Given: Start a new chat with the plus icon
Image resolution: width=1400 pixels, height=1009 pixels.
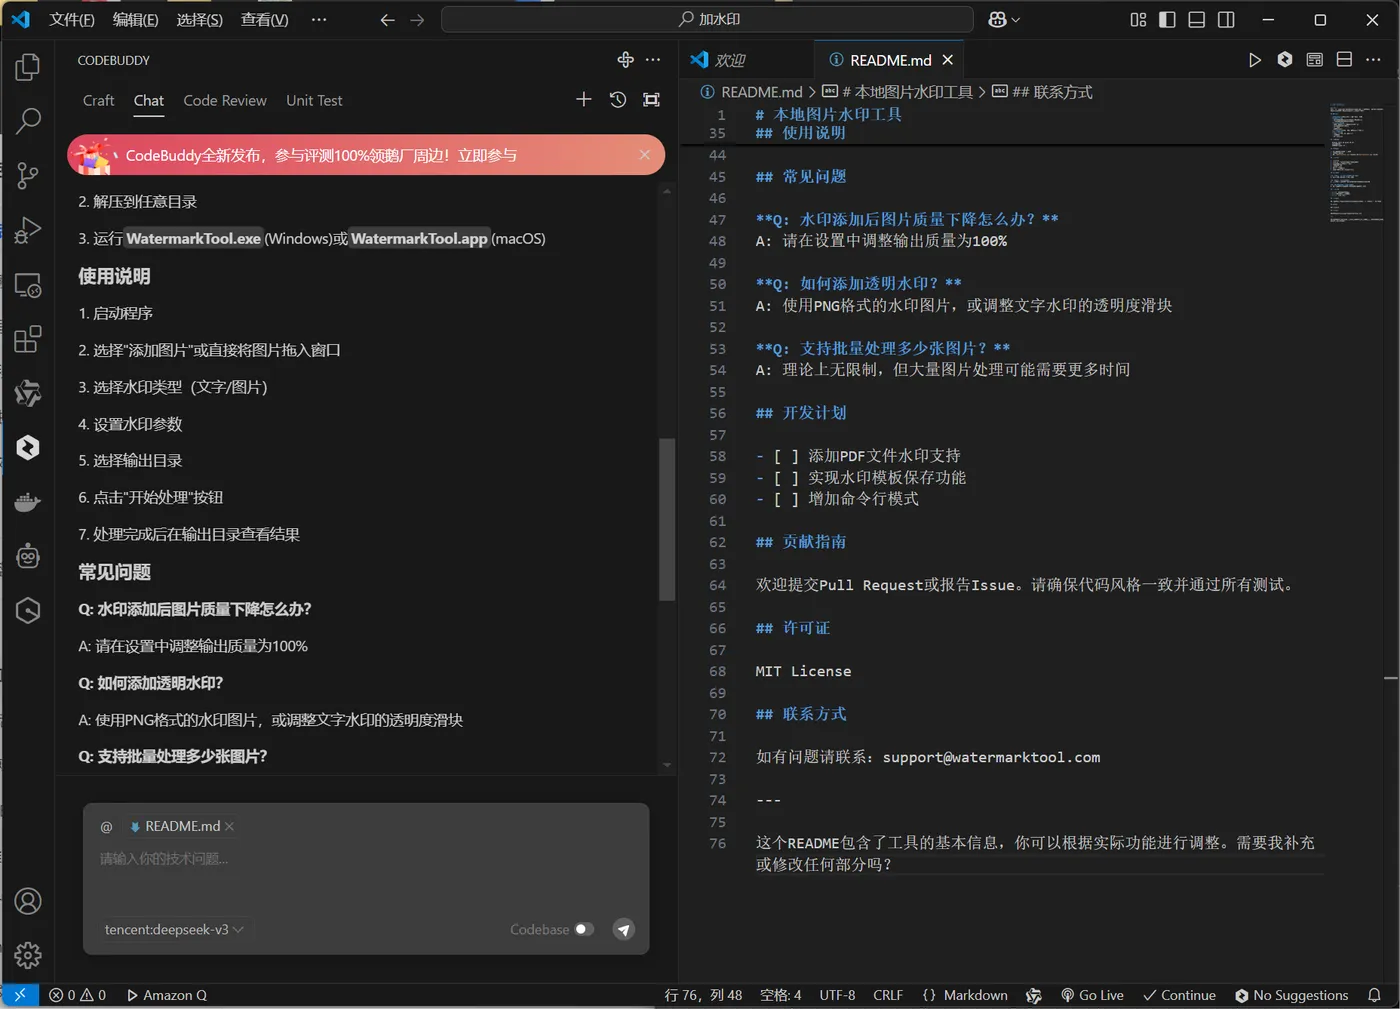Looking at the screenshot, I should (583, 99).
